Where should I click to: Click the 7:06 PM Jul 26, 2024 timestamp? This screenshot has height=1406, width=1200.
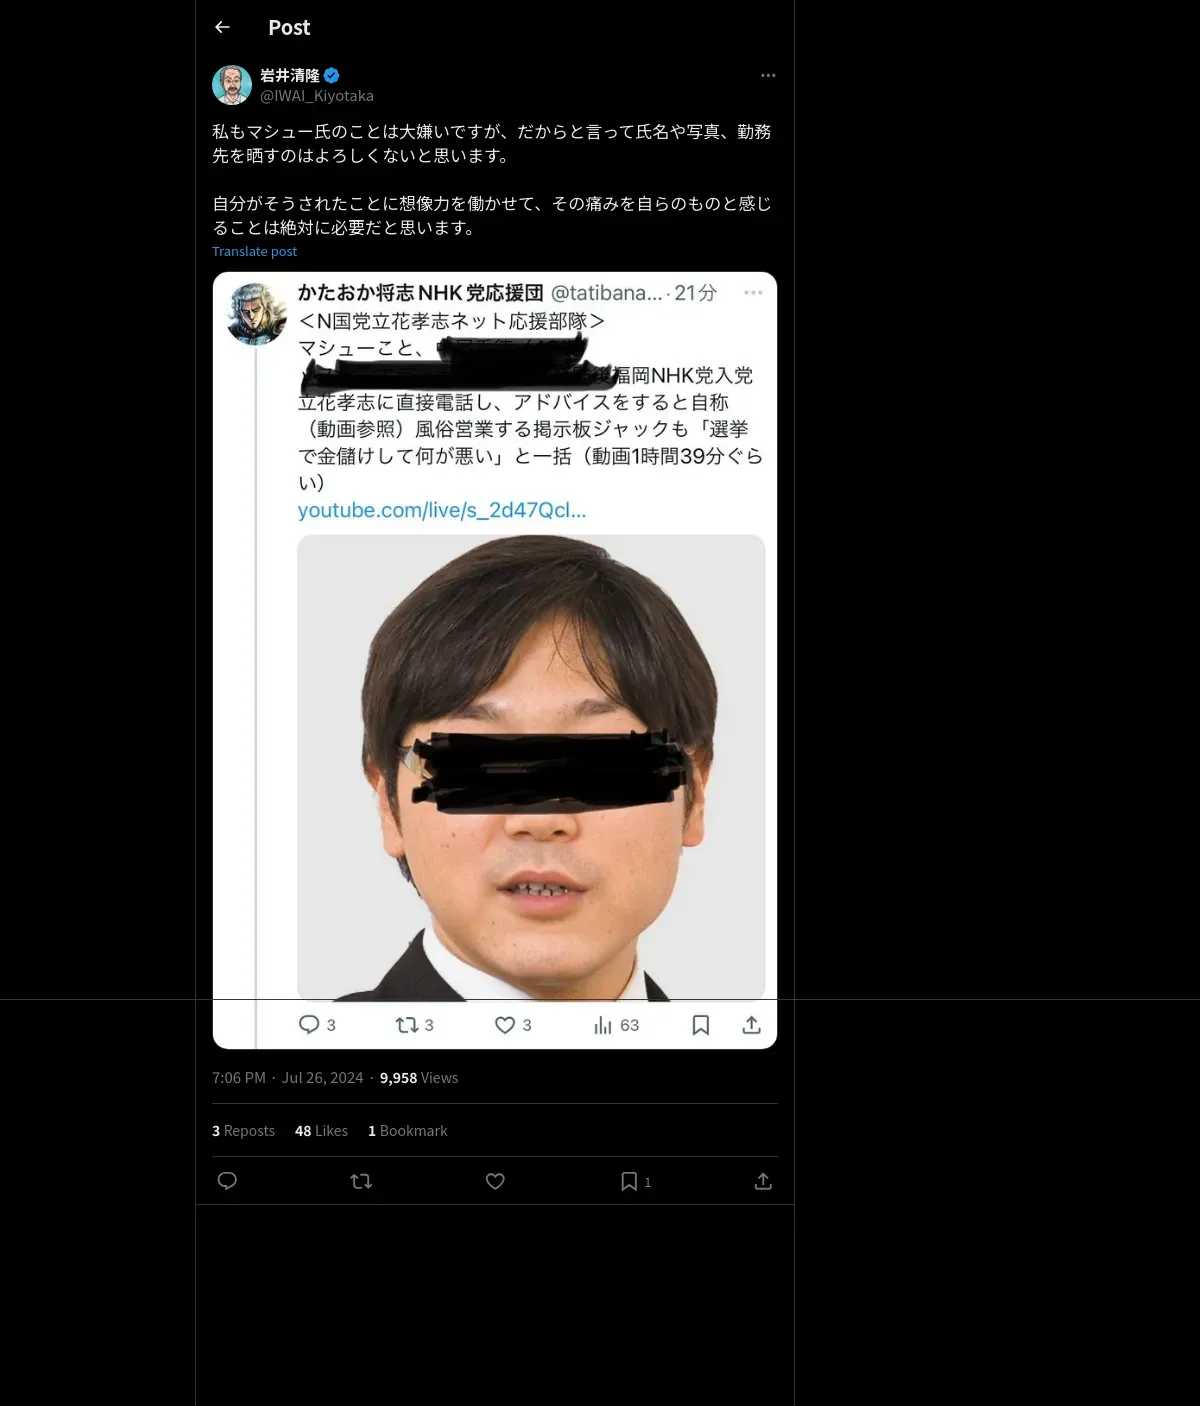click(x=287, y=1078)
